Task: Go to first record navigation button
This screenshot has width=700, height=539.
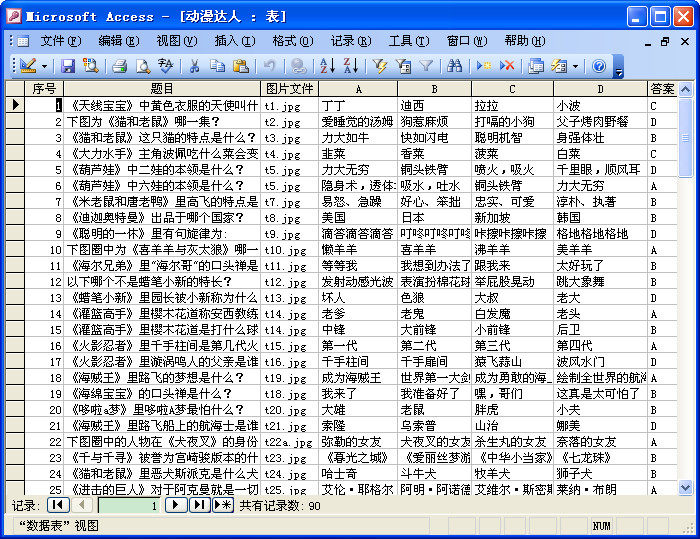Action: coord(58,505)
